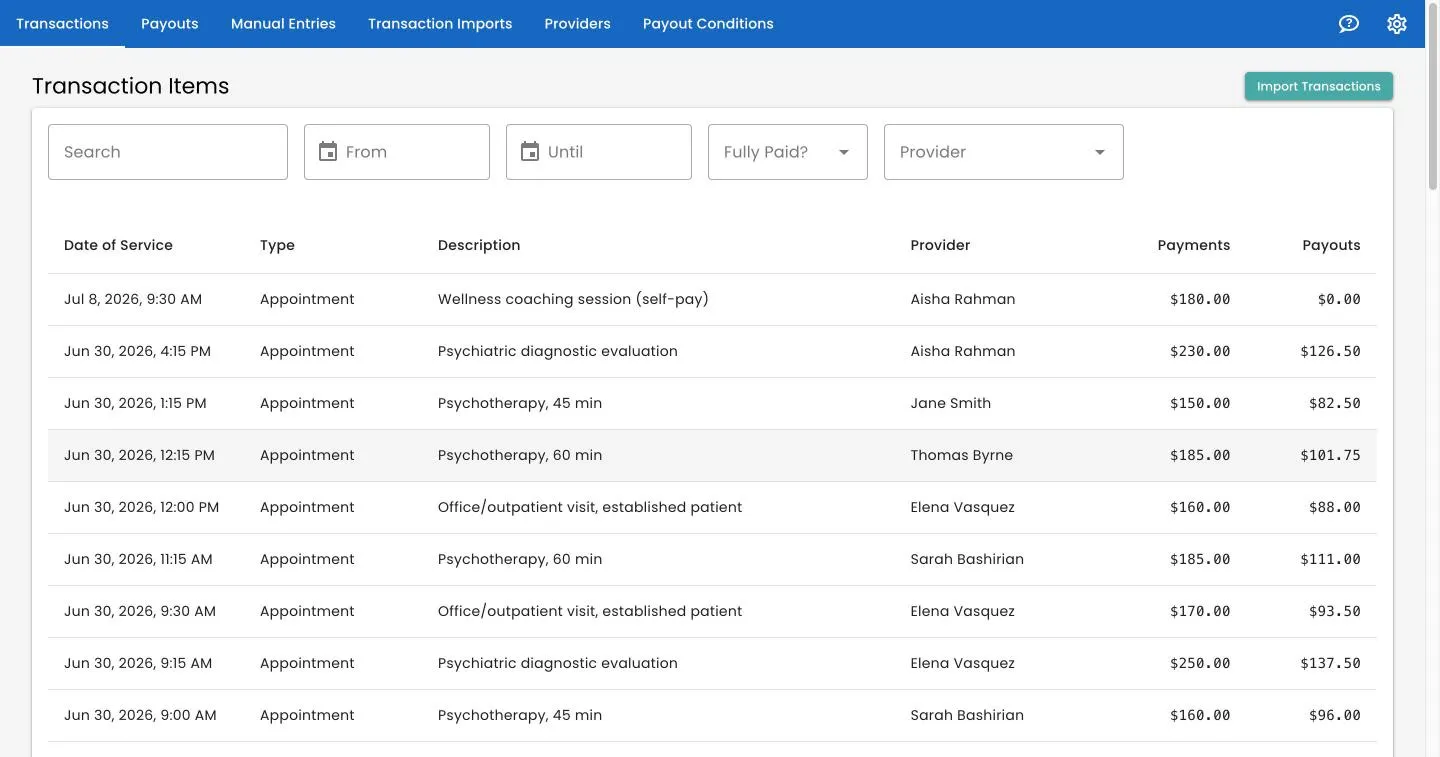Image resolution: width=1440 pixels, height=757 pixels.
Task: Click the Description column header
Action: (479, 245)
